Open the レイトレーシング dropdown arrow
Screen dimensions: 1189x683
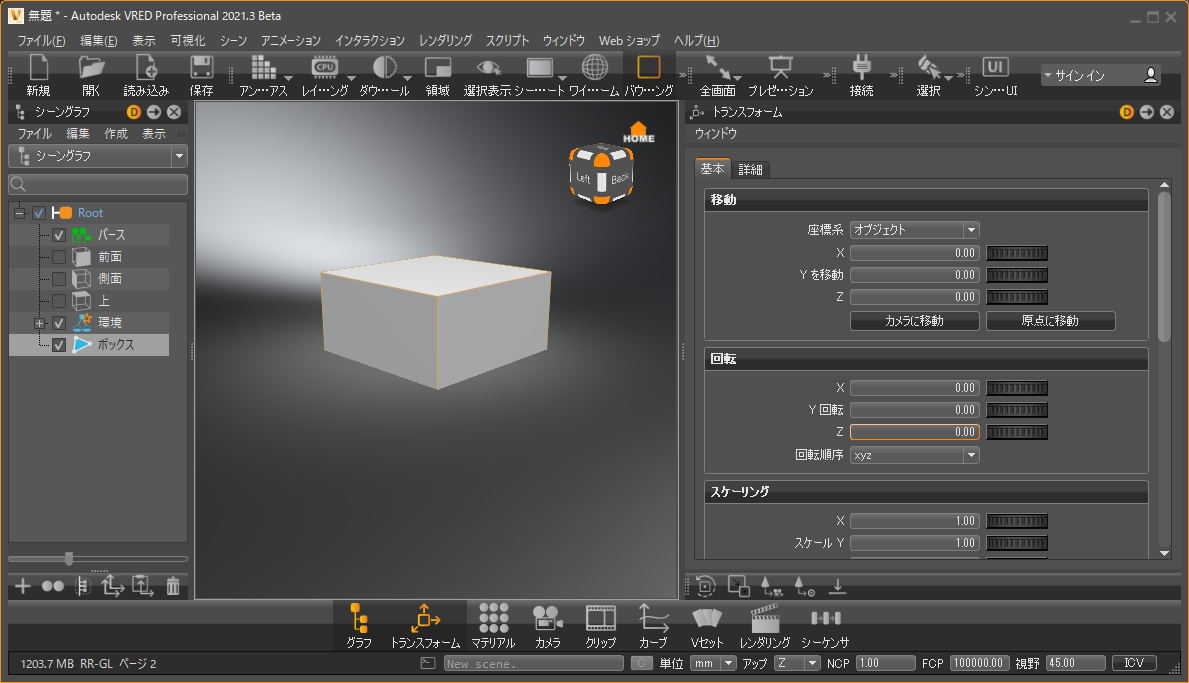pos(351,78)
